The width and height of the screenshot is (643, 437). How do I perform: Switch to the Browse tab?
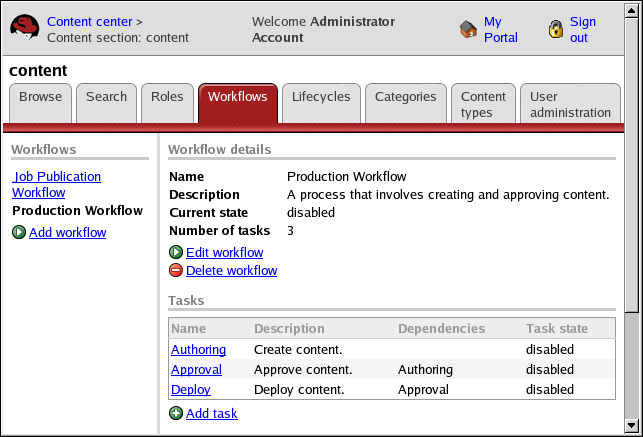click(x=40, y=103)
